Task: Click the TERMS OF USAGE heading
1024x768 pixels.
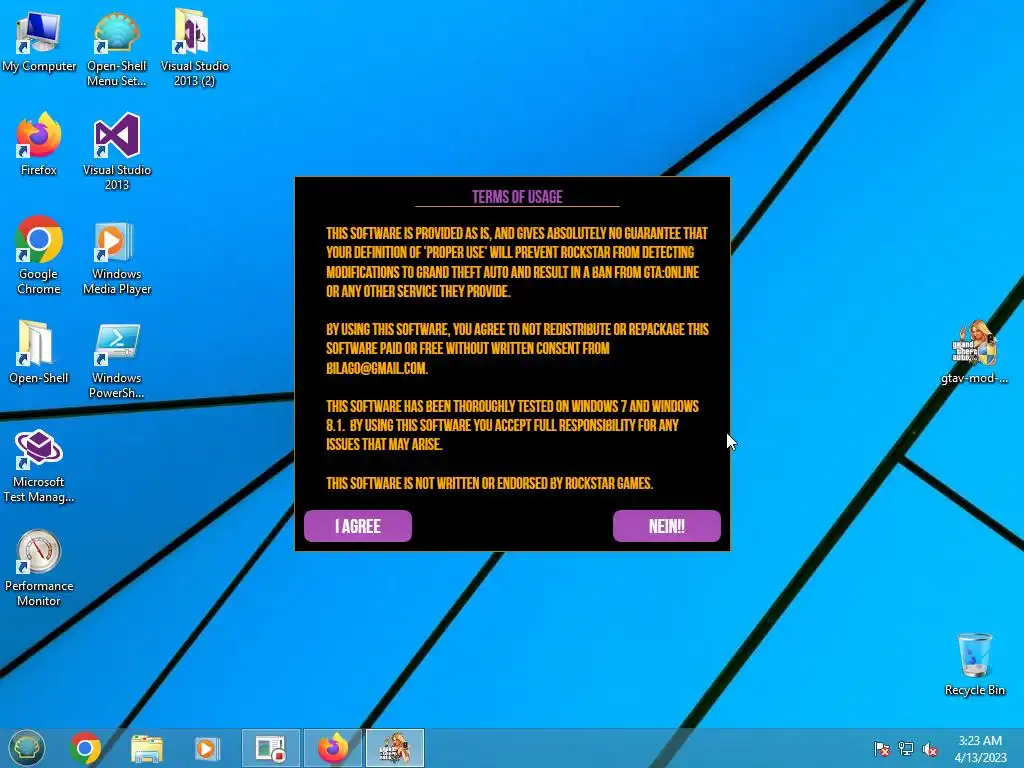Action: tap(517, 197)
